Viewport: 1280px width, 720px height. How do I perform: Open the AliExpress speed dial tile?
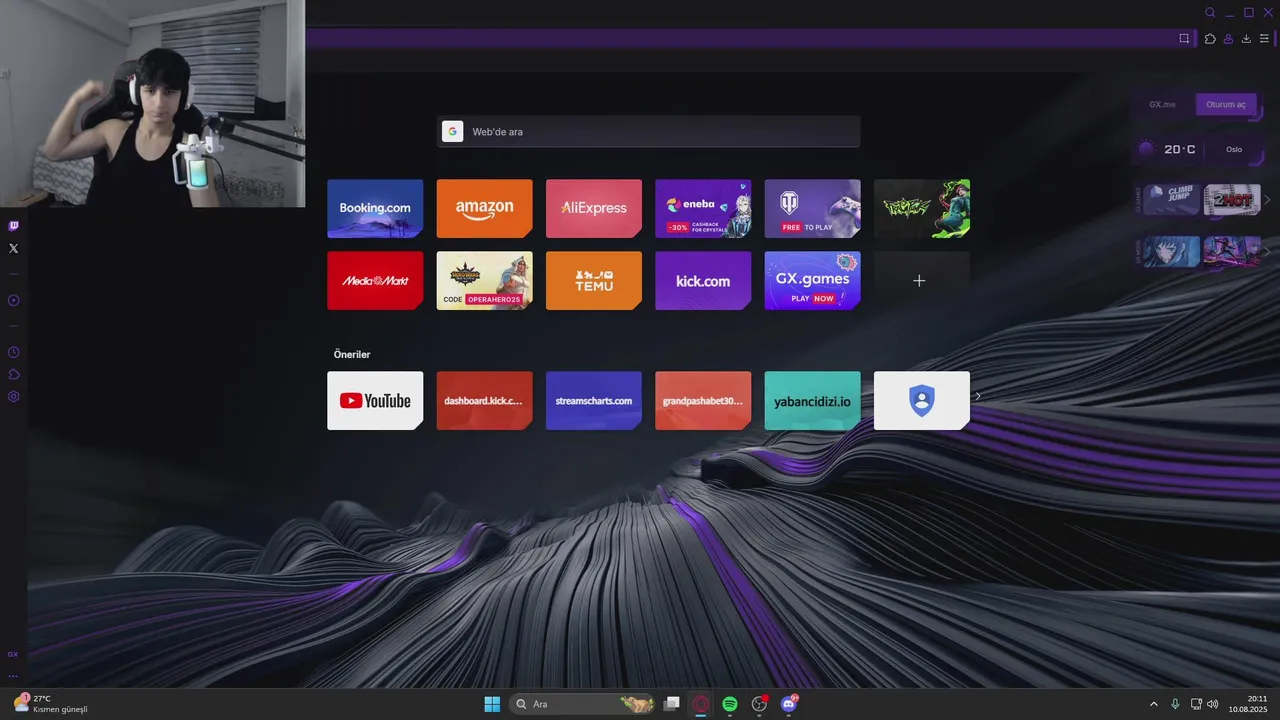click(594, 208)
